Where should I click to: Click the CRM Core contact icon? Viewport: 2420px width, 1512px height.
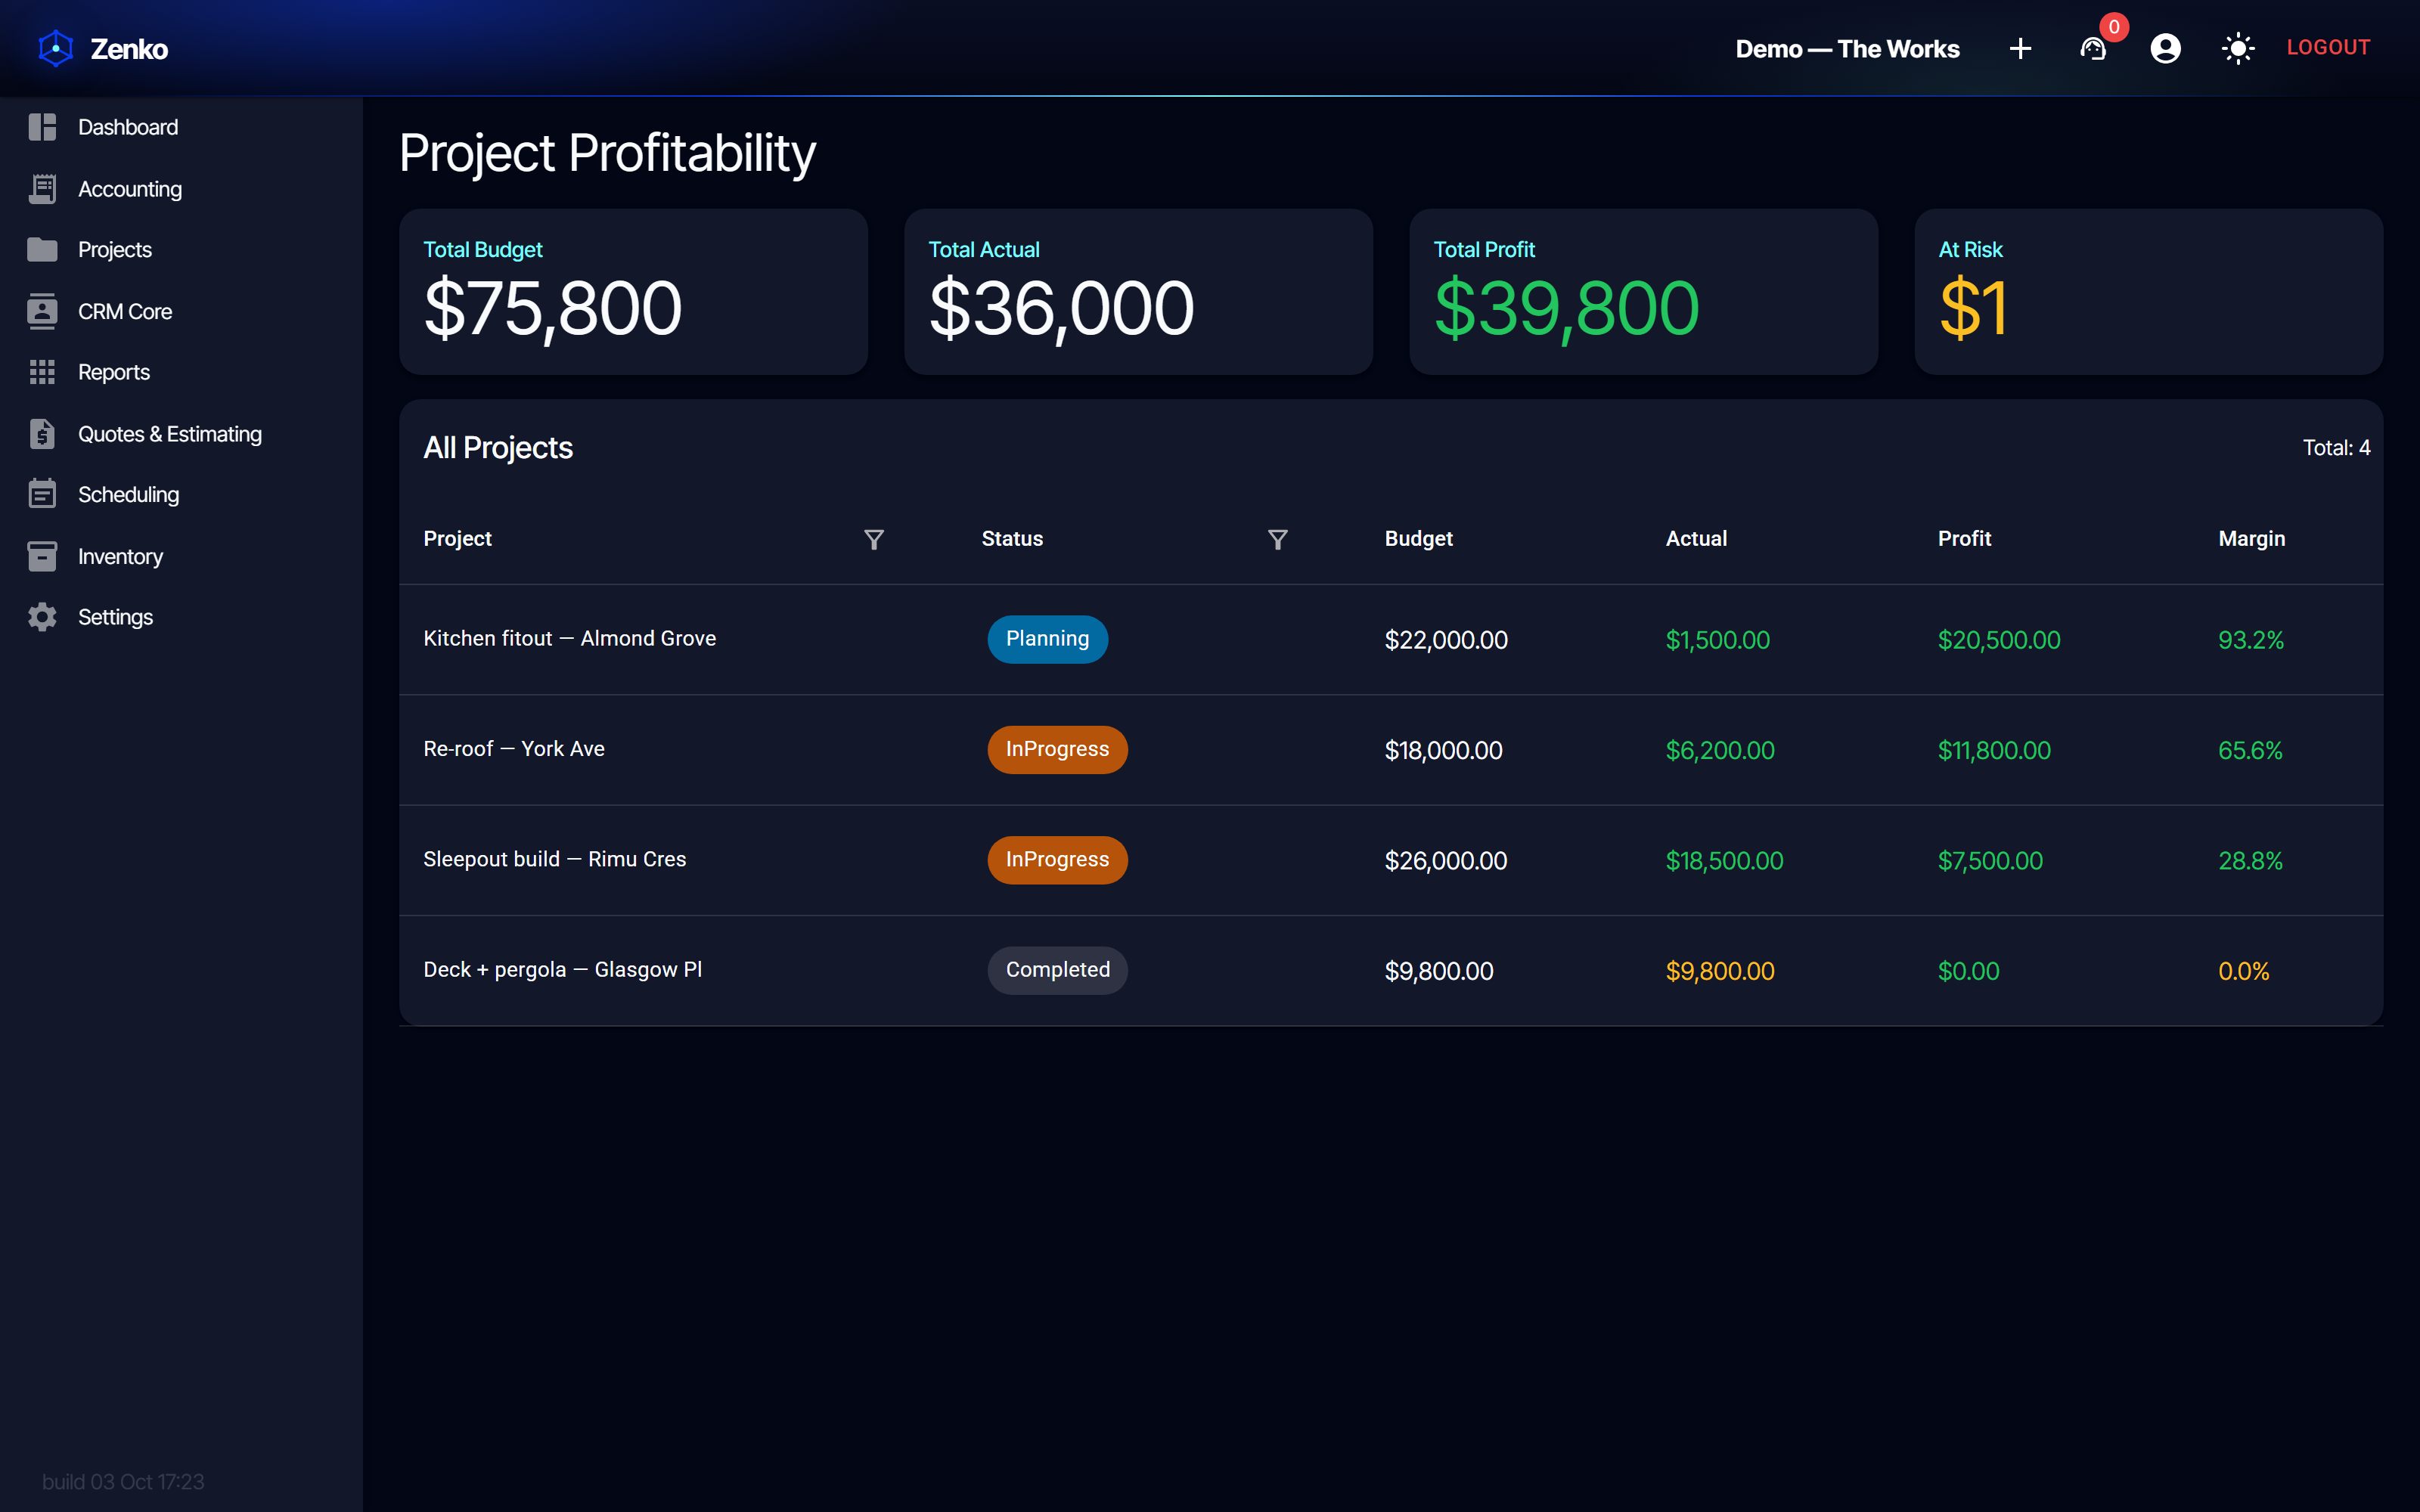(42, 311)
